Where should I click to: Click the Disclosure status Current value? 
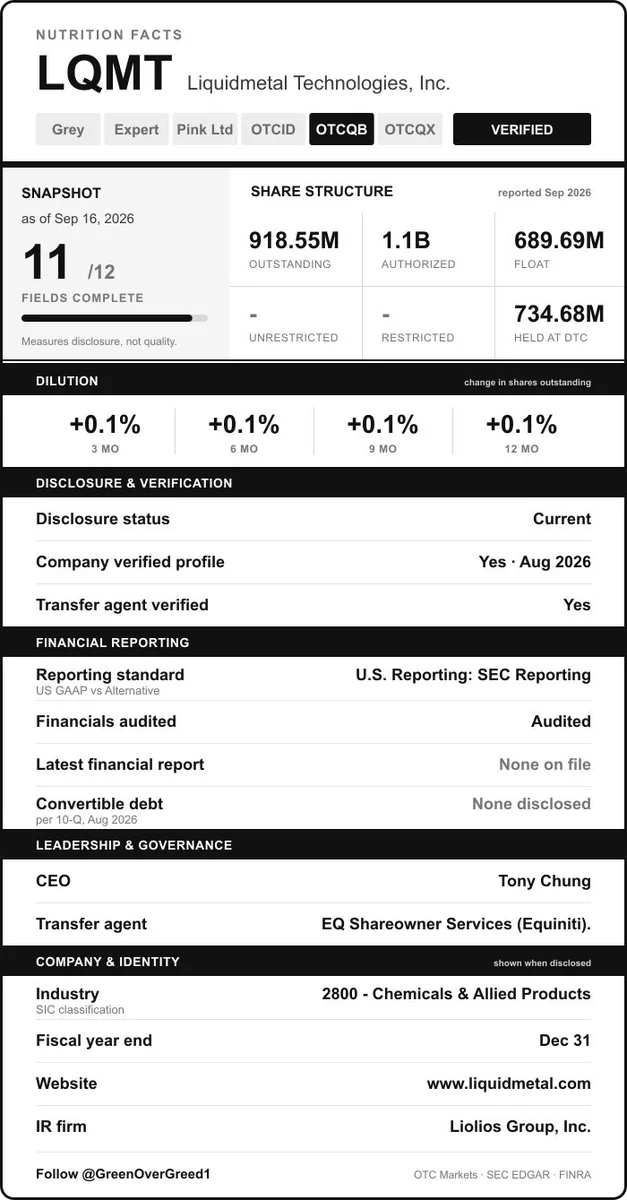point(562,519)
